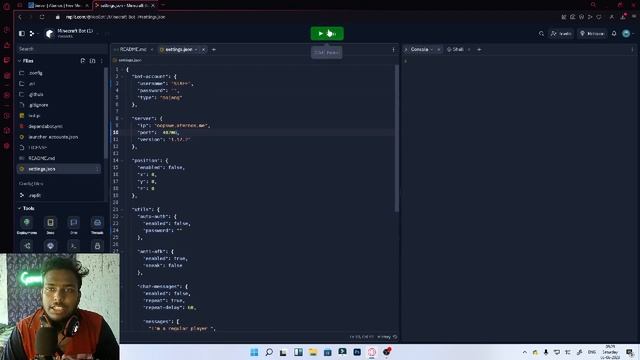
Task: Open the Files panel three-dot menu
Action: click(102, 61)
